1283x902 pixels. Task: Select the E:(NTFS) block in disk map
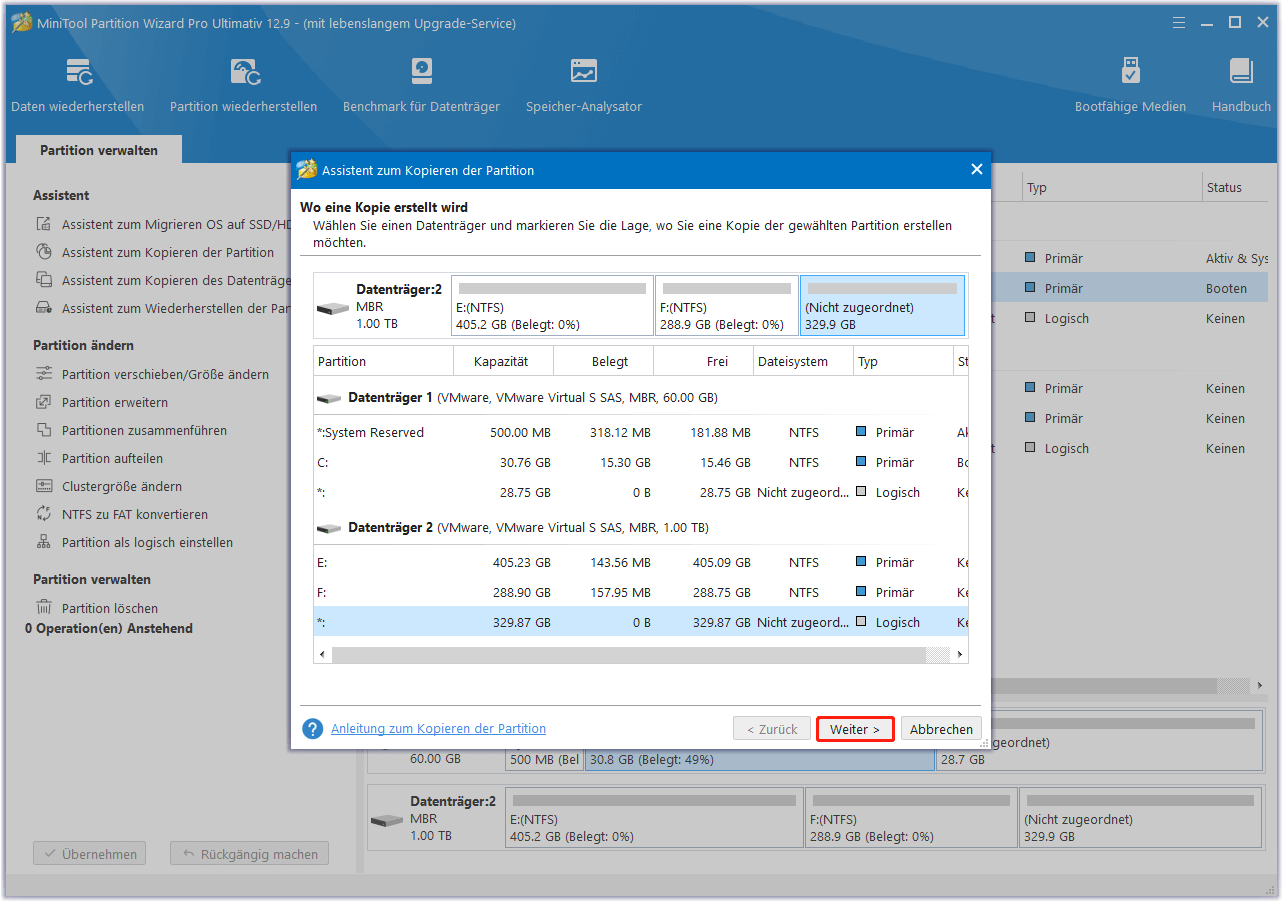coord(552,306)
